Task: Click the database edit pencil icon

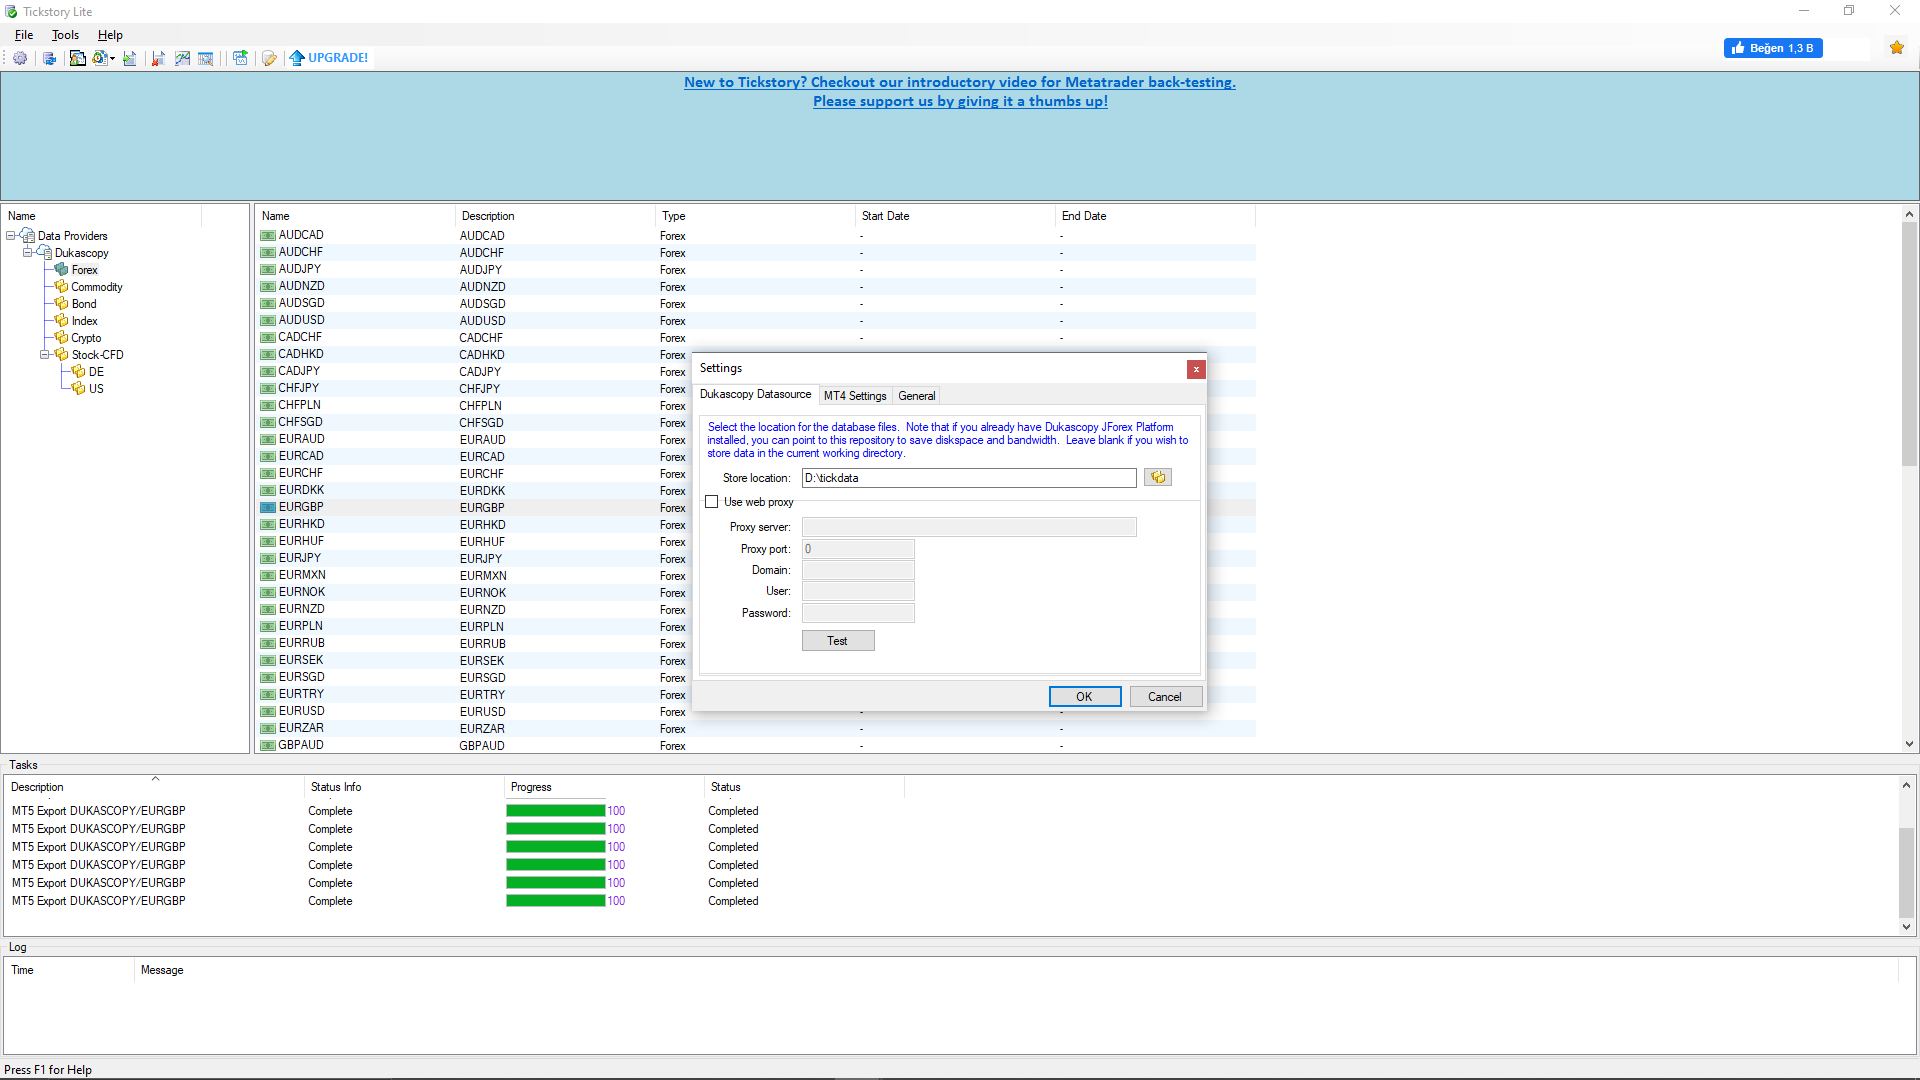Action: point(269,58)
